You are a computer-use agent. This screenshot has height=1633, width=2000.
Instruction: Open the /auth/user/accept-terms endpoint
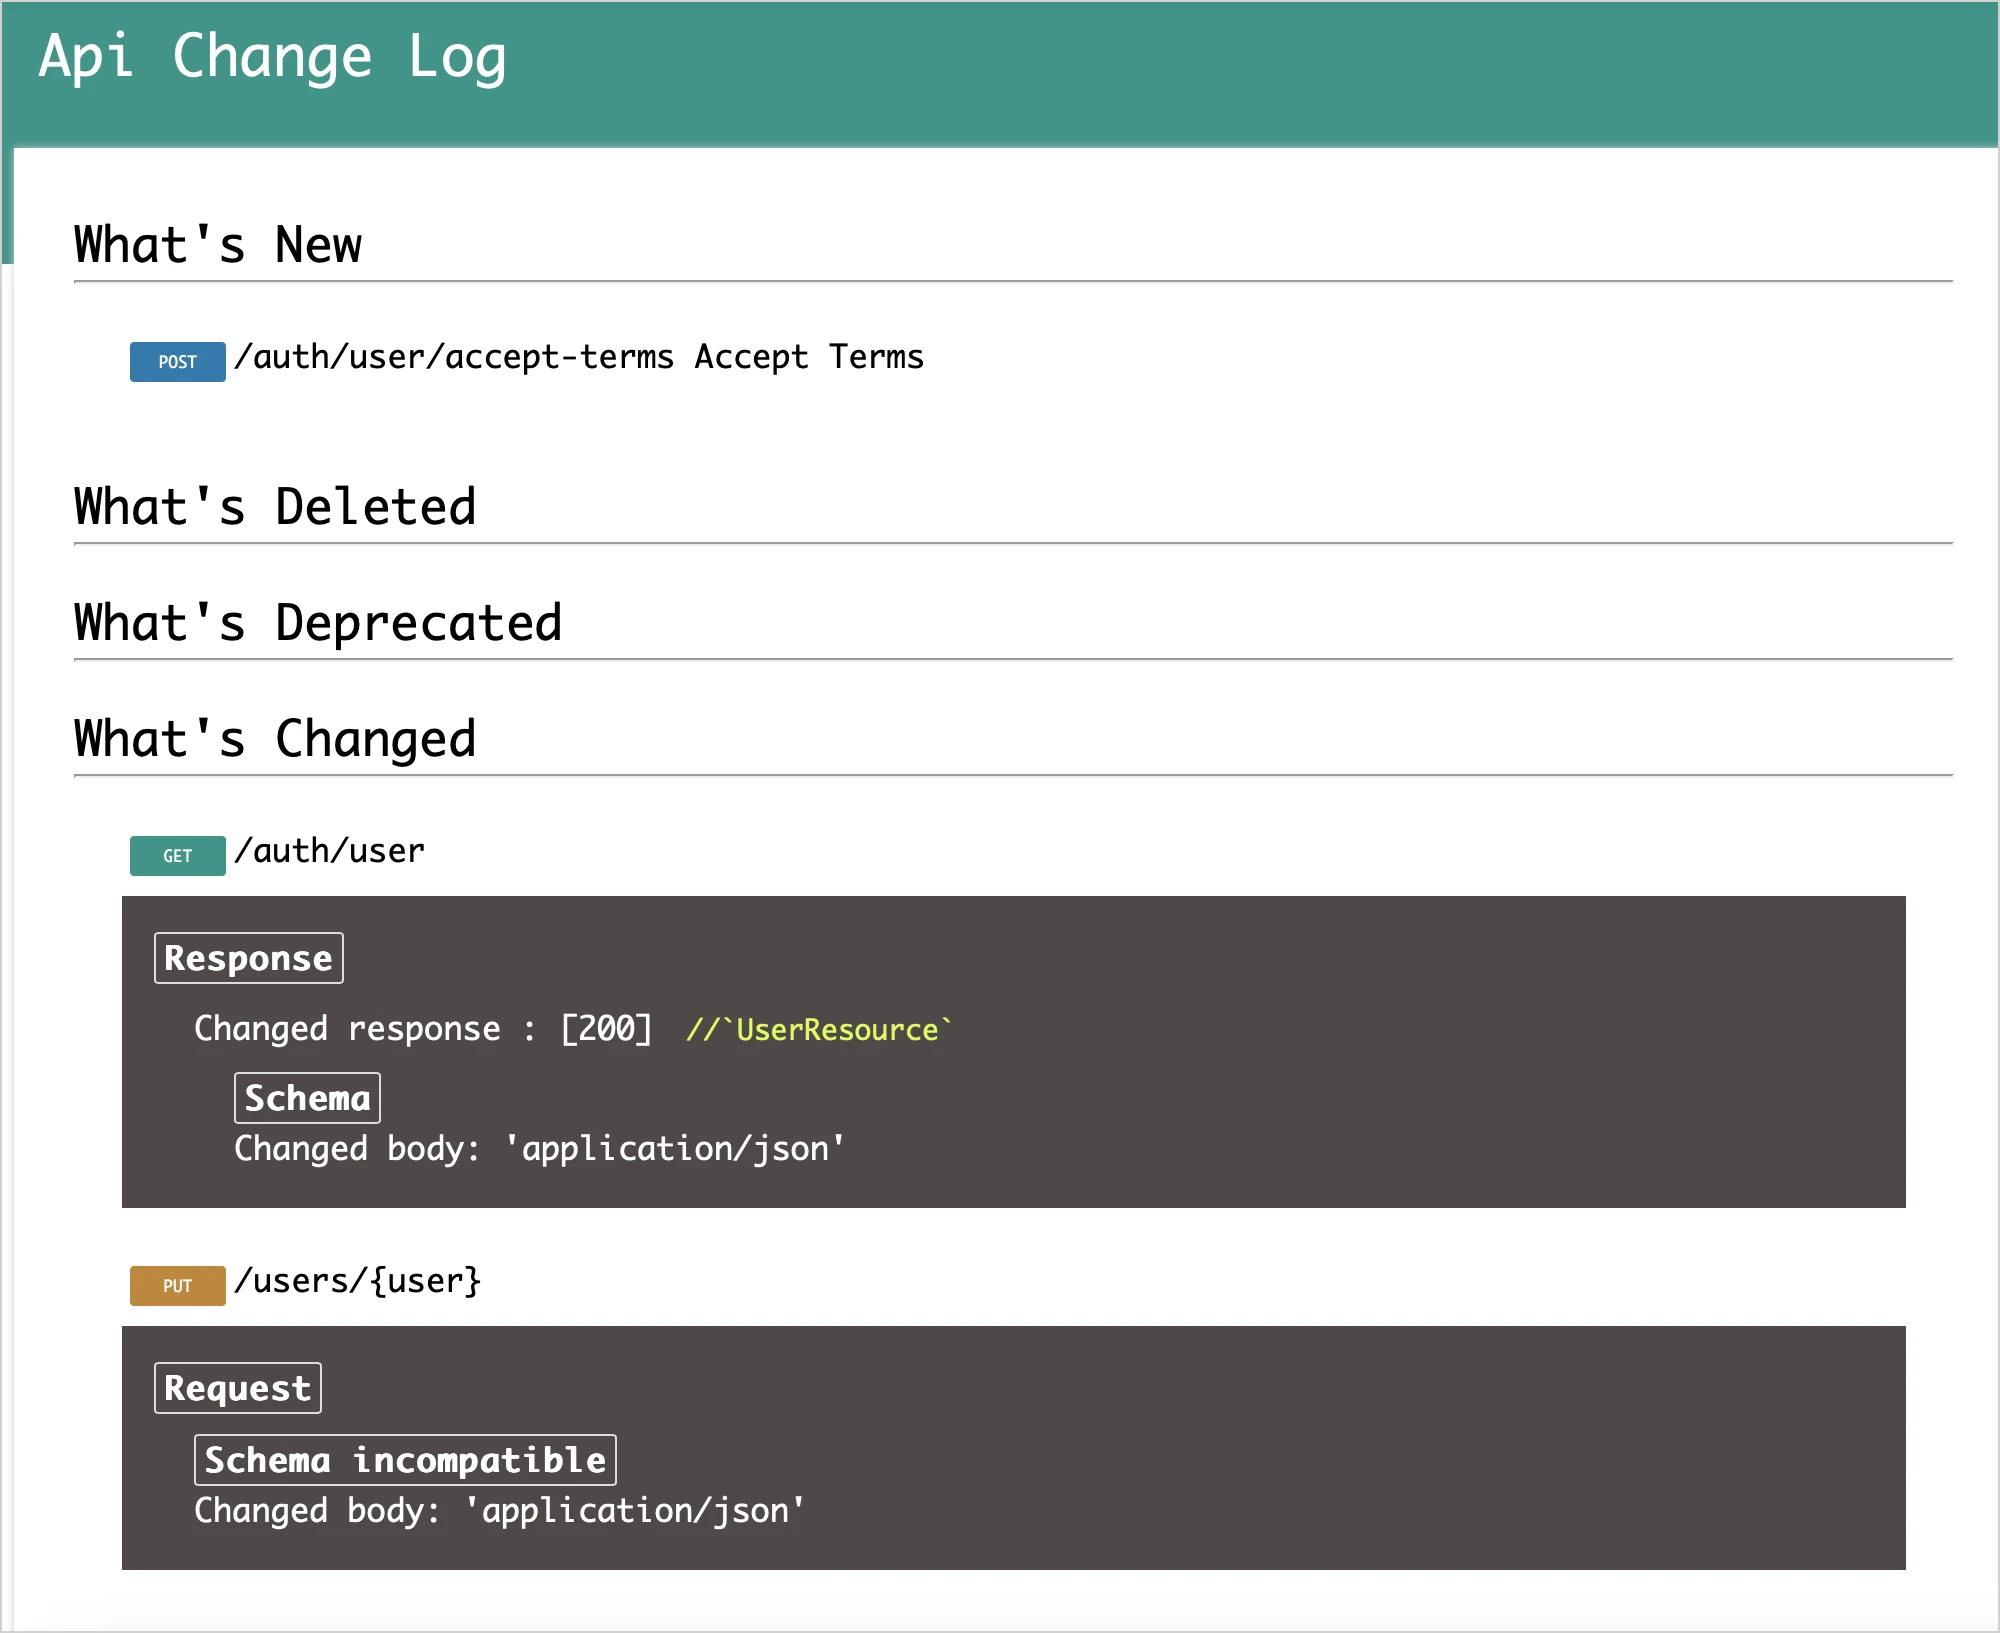pos(454,357)
